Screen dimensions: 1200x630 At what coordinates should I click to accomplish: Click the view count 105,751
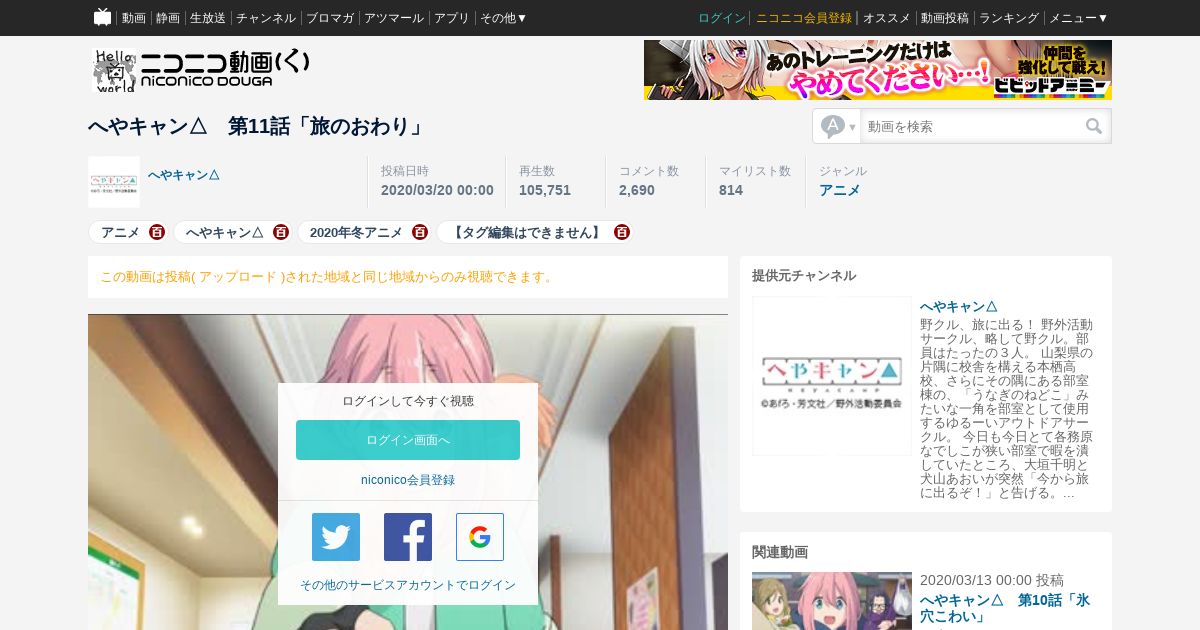(x=545, y=190)
